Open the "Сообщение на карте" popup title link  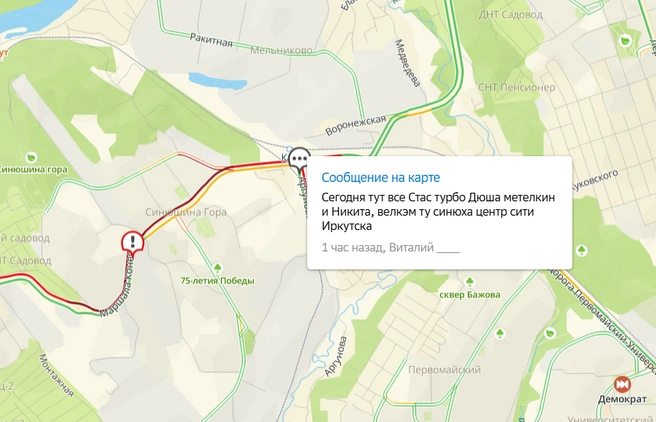pos(380,177)
